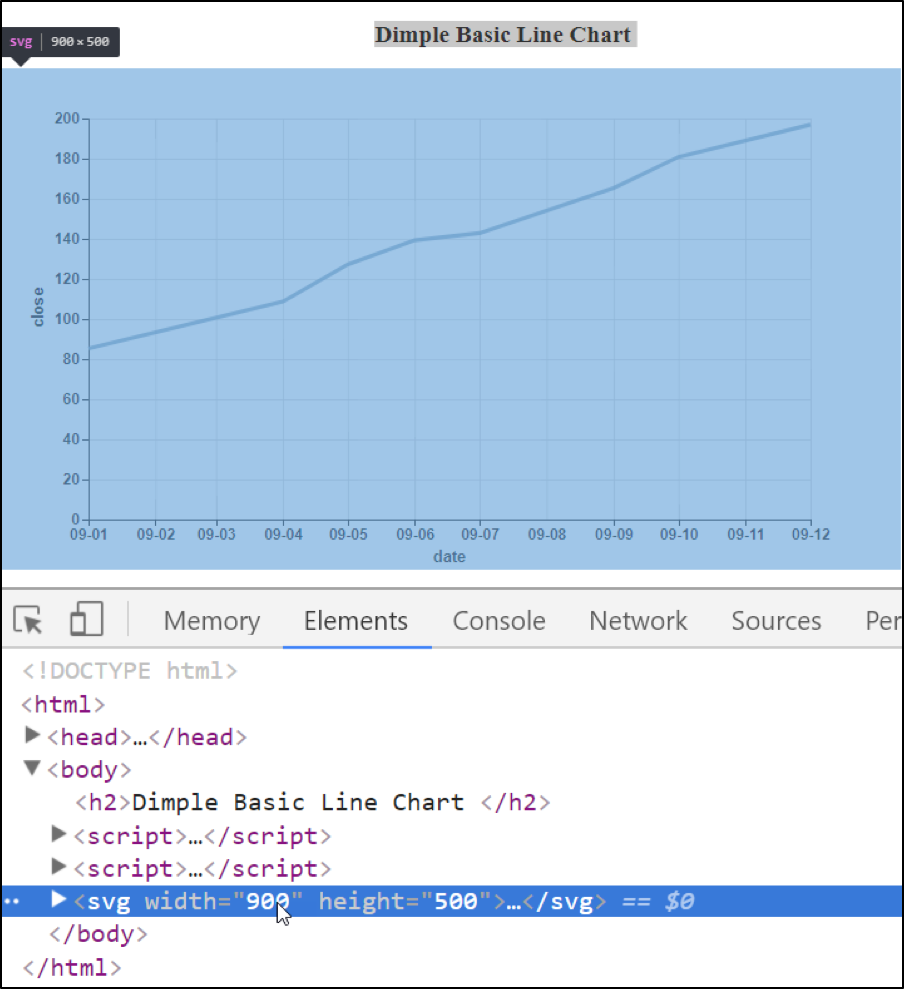Toggle the device toolbar icon

(x=86, y=618)
